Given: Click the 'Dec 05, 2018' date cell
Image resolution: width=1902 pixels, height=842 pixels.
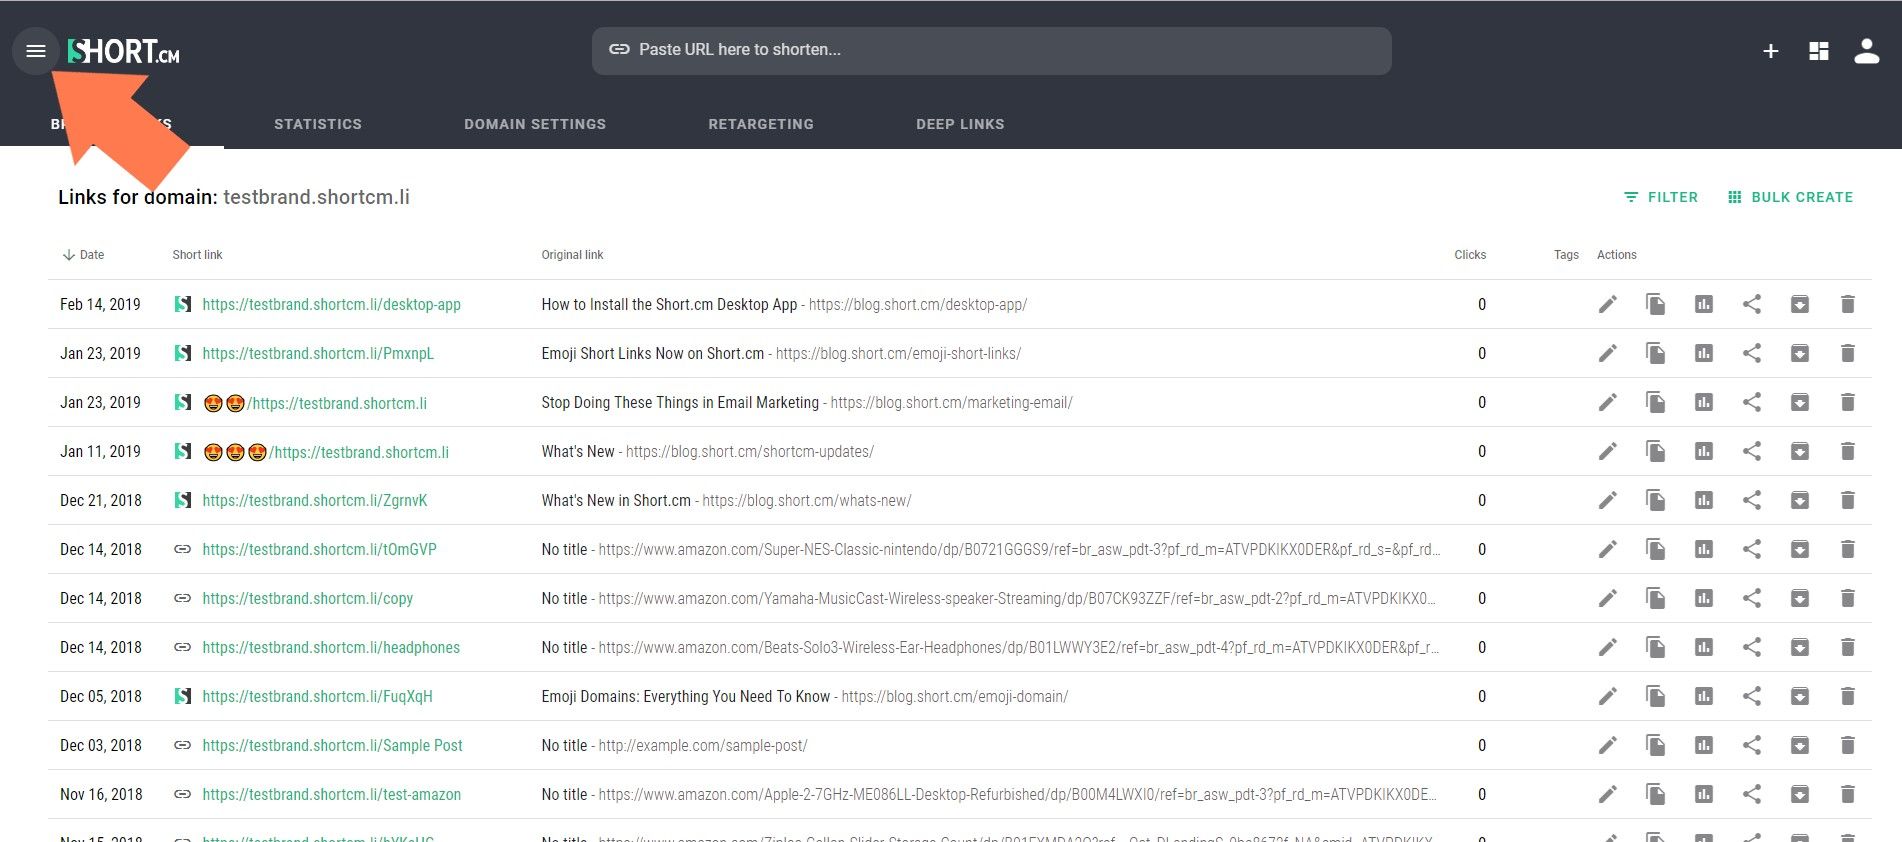Looking at the screenshot, I should pyautogui.click(x=101, y=696).
